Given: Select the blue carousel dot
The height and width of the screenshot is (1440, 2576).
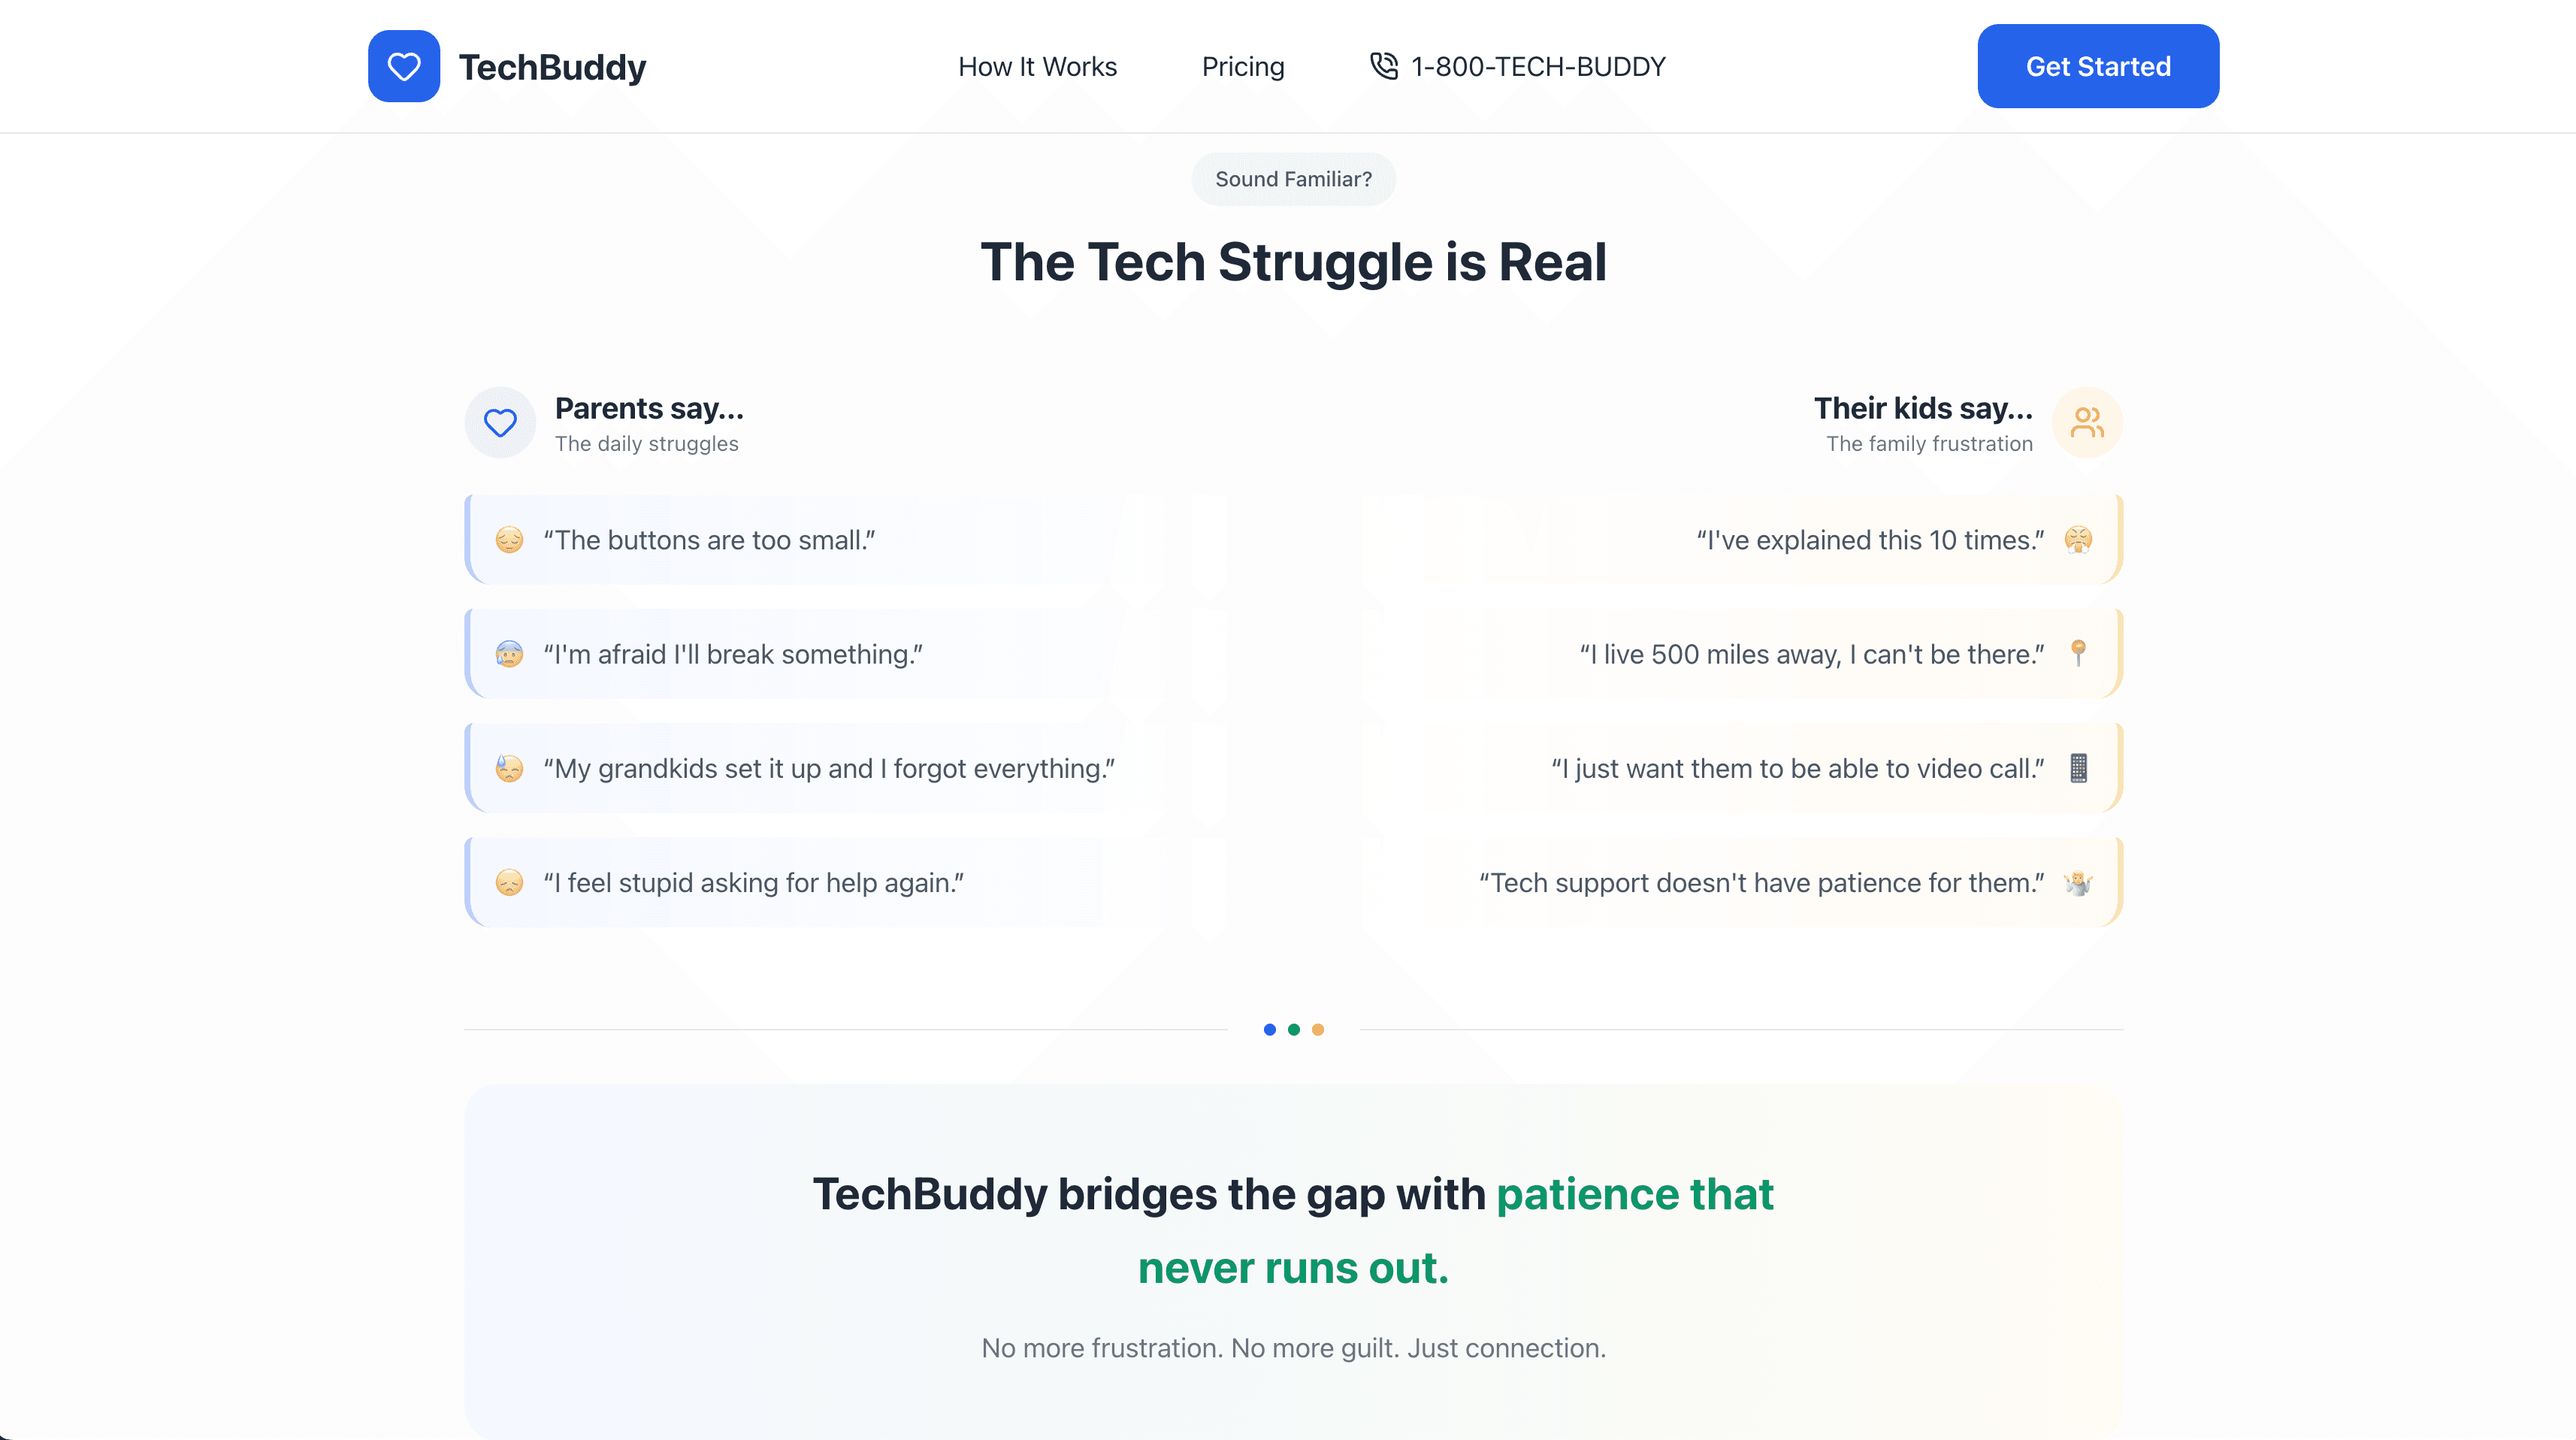Looking at the screenshot, I should 1270,1028.
